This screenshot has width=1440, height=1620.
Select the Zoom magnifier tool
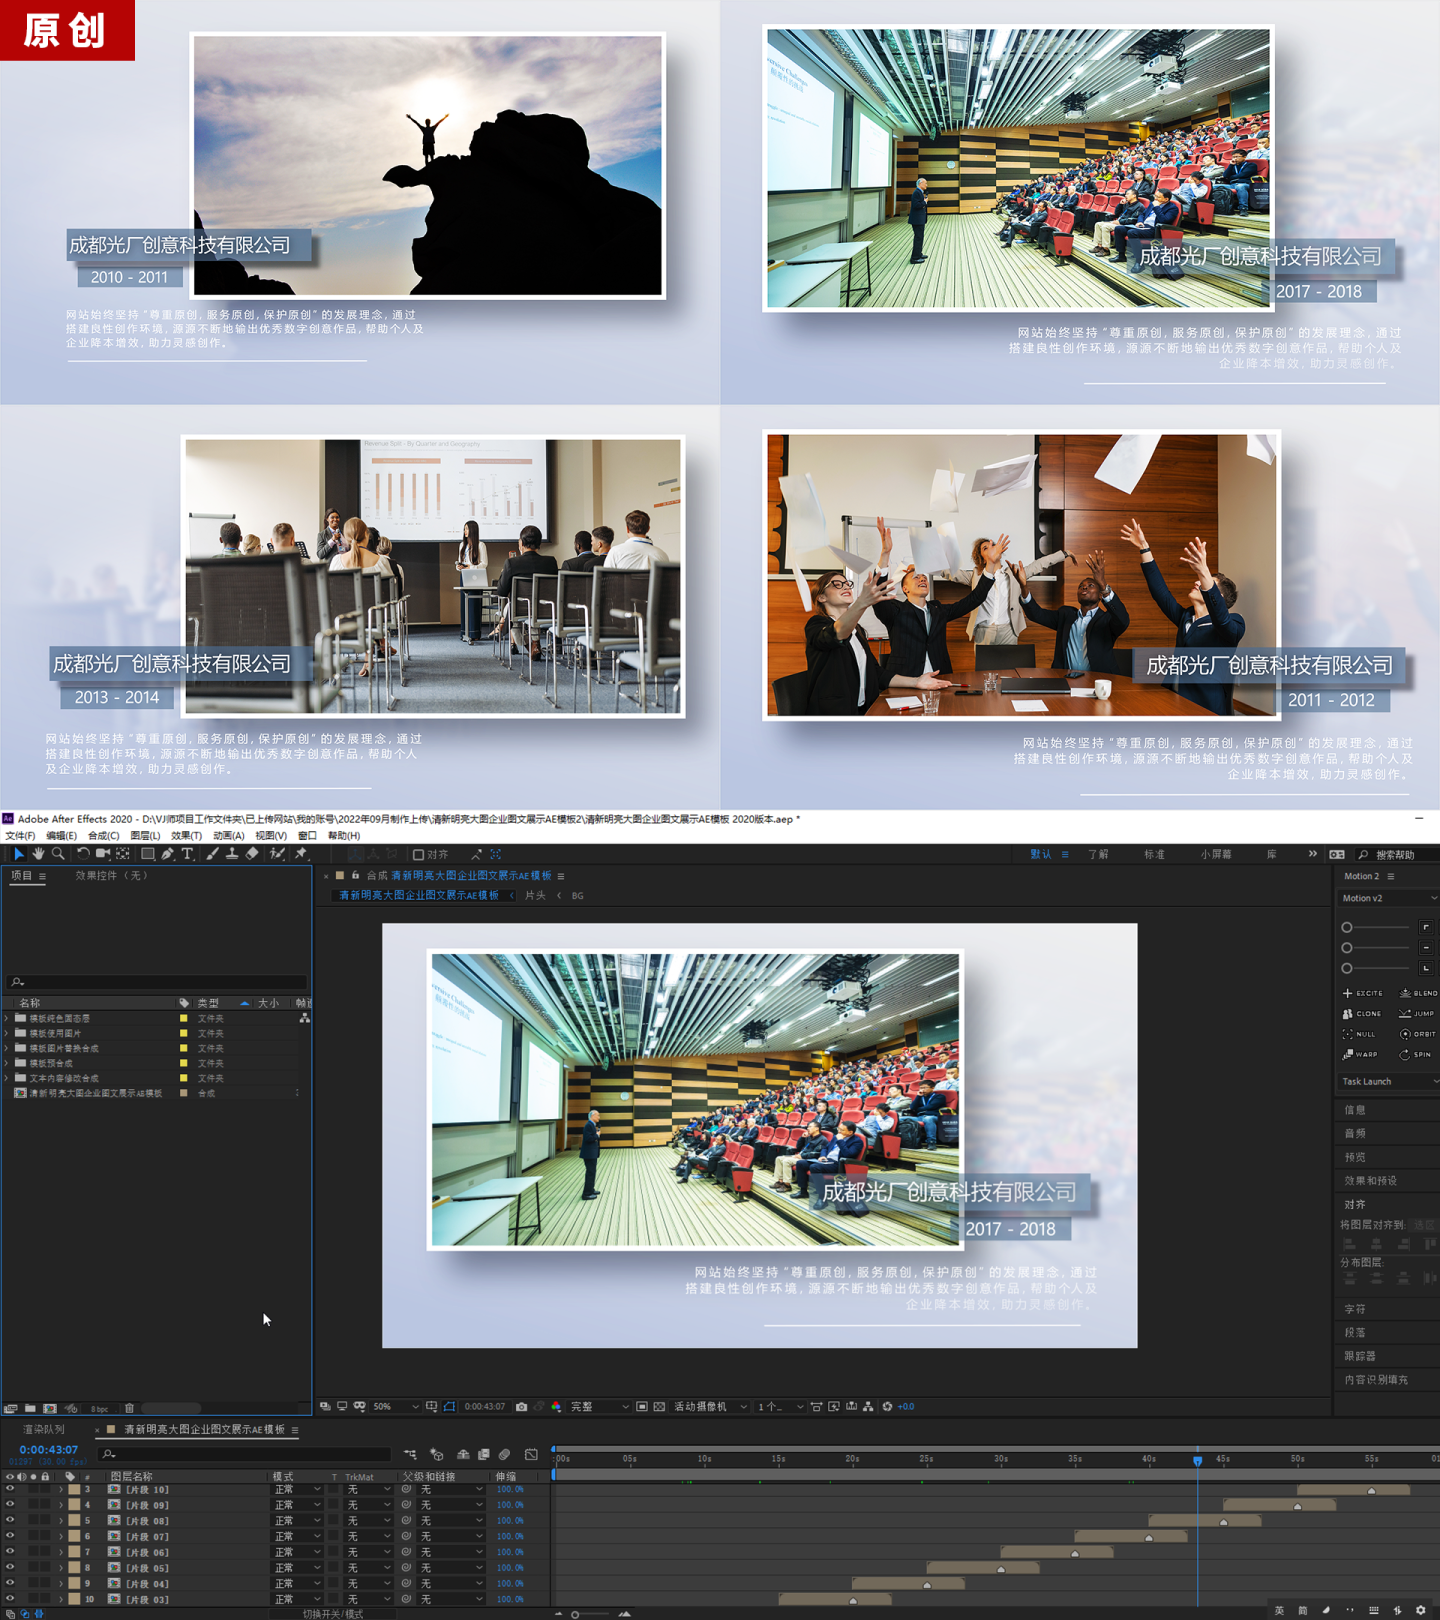58,854
